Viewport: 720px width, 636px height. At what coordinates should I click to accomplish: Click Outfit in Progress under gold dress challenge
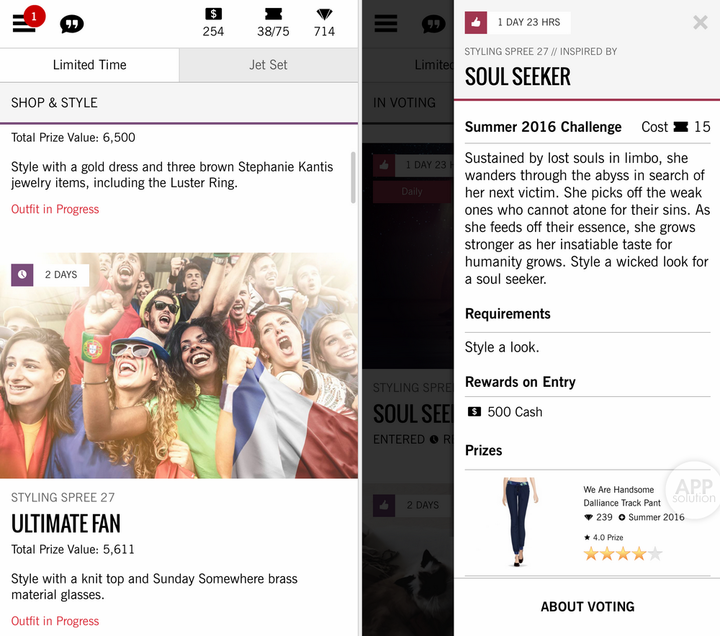[55, 209]
